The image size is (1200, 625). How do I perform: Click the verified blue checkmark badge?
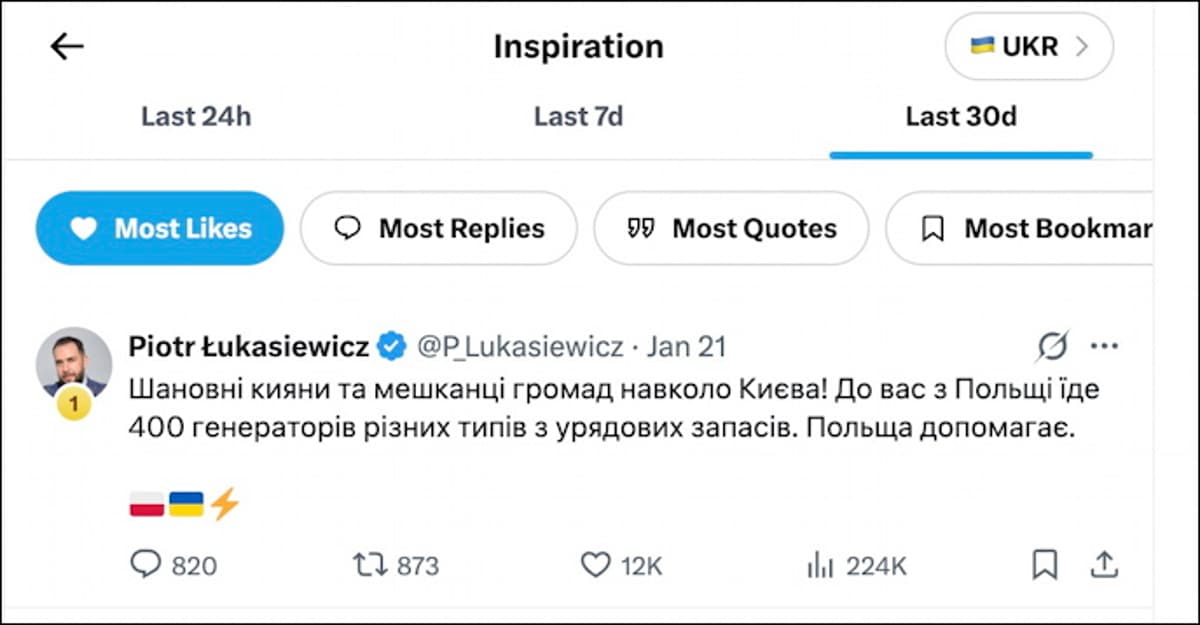[x=392, y=345]
